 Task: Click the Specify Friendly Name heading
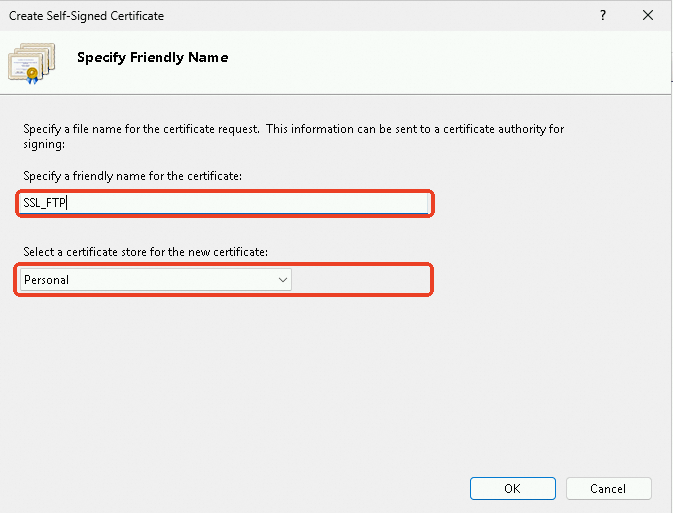pyautogui.click(x=152, y=57)
